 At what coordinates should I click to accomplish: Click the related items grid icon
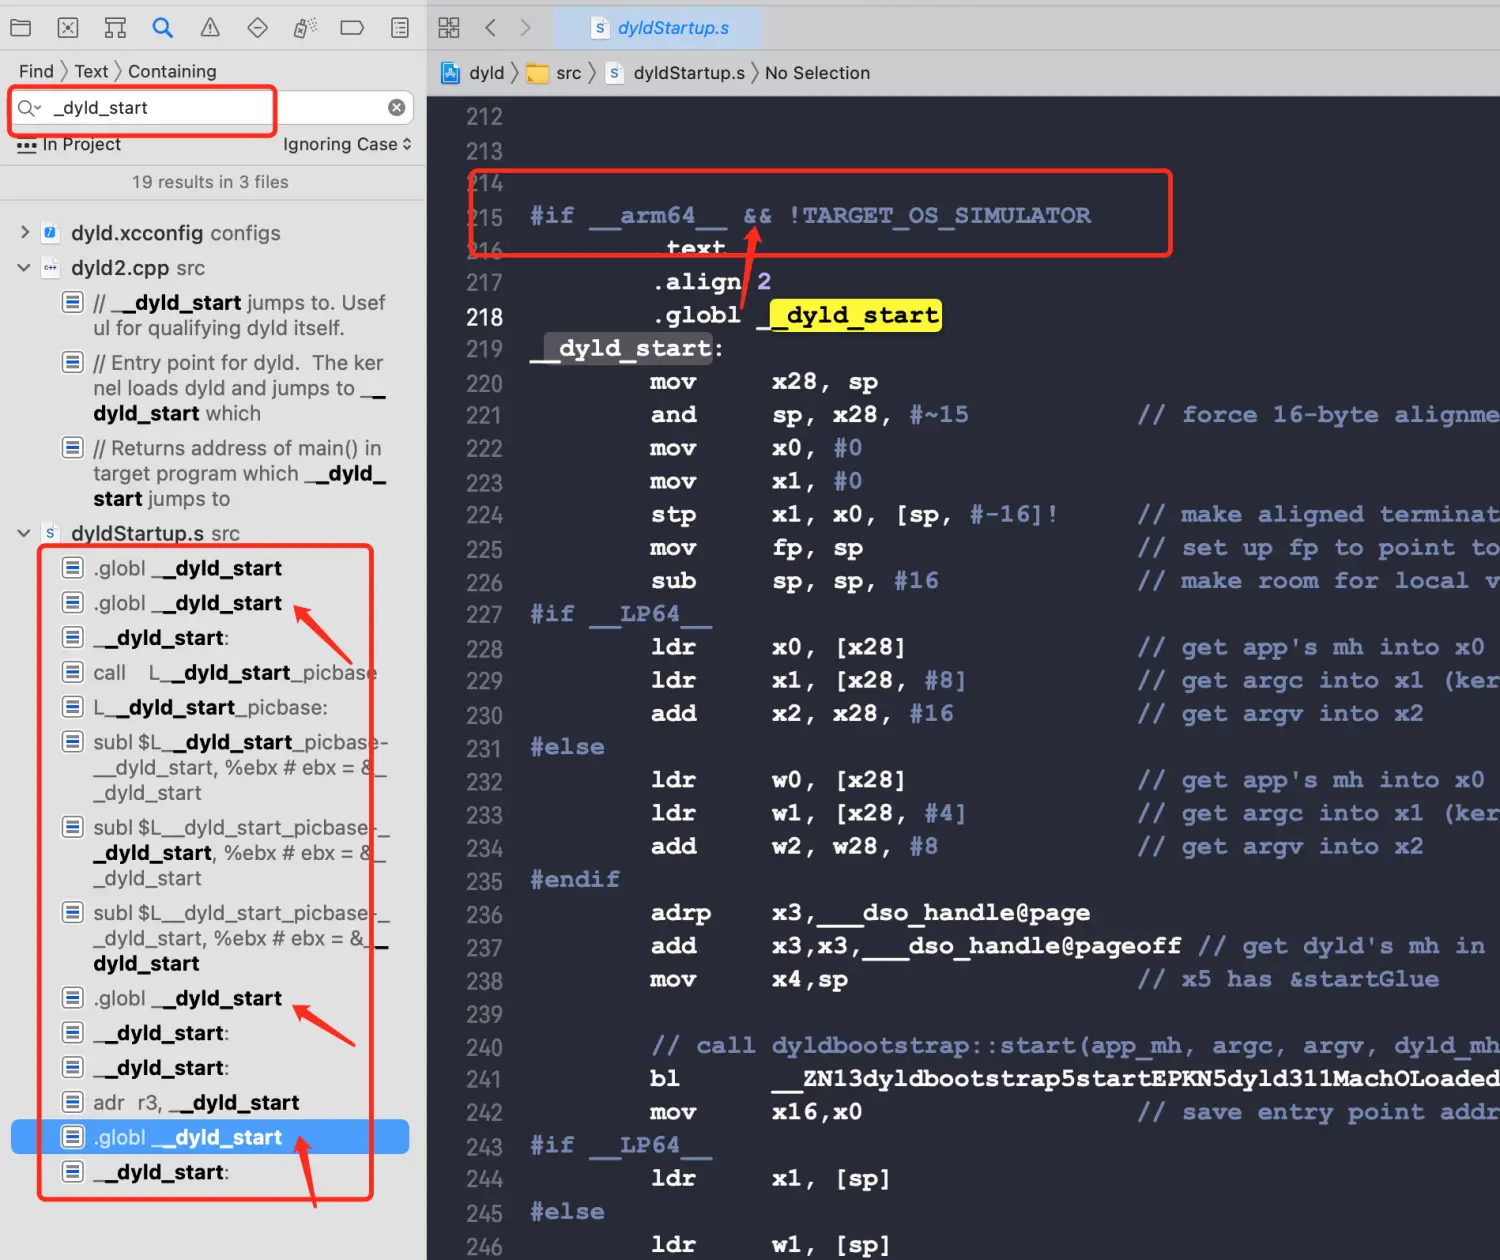(x=449, y=28)
